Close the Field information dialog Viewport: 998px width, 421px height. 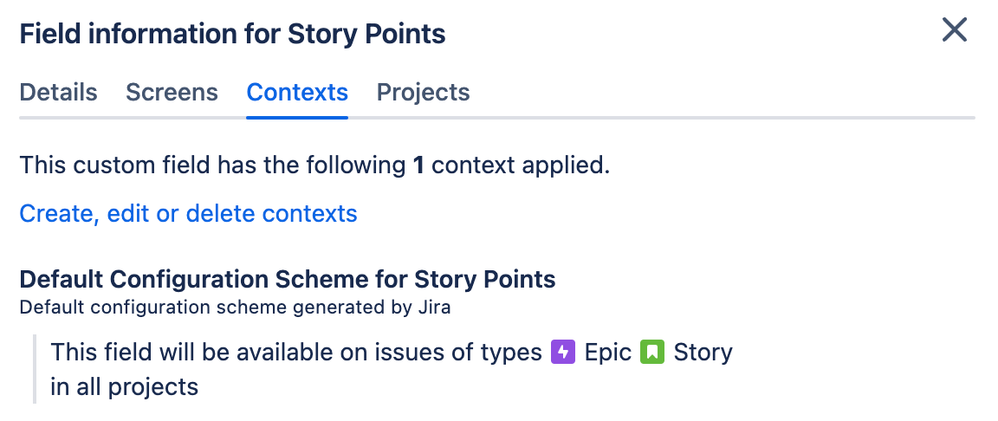point(955,31)
